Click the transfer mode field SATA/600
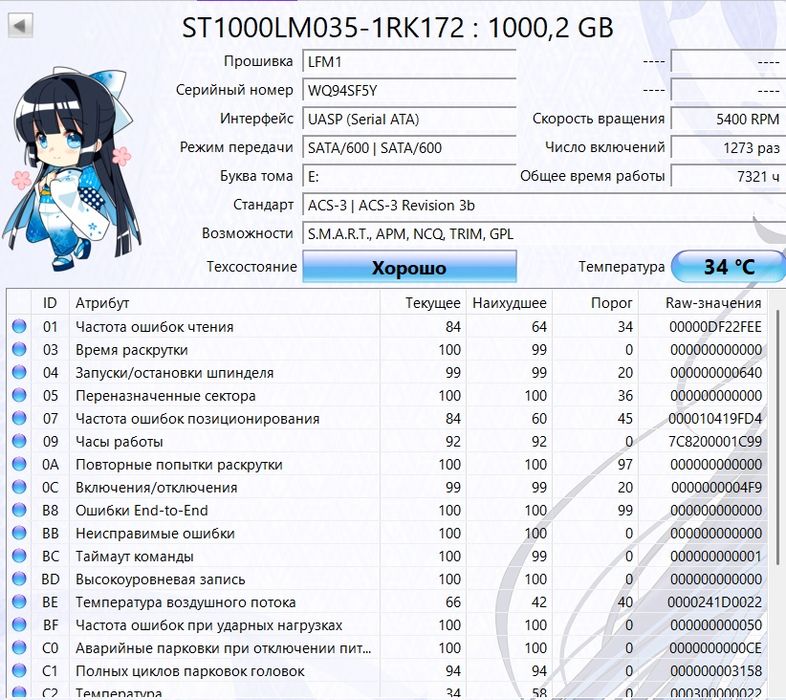Screen dimensions: 786x700 tap(410, 148)
